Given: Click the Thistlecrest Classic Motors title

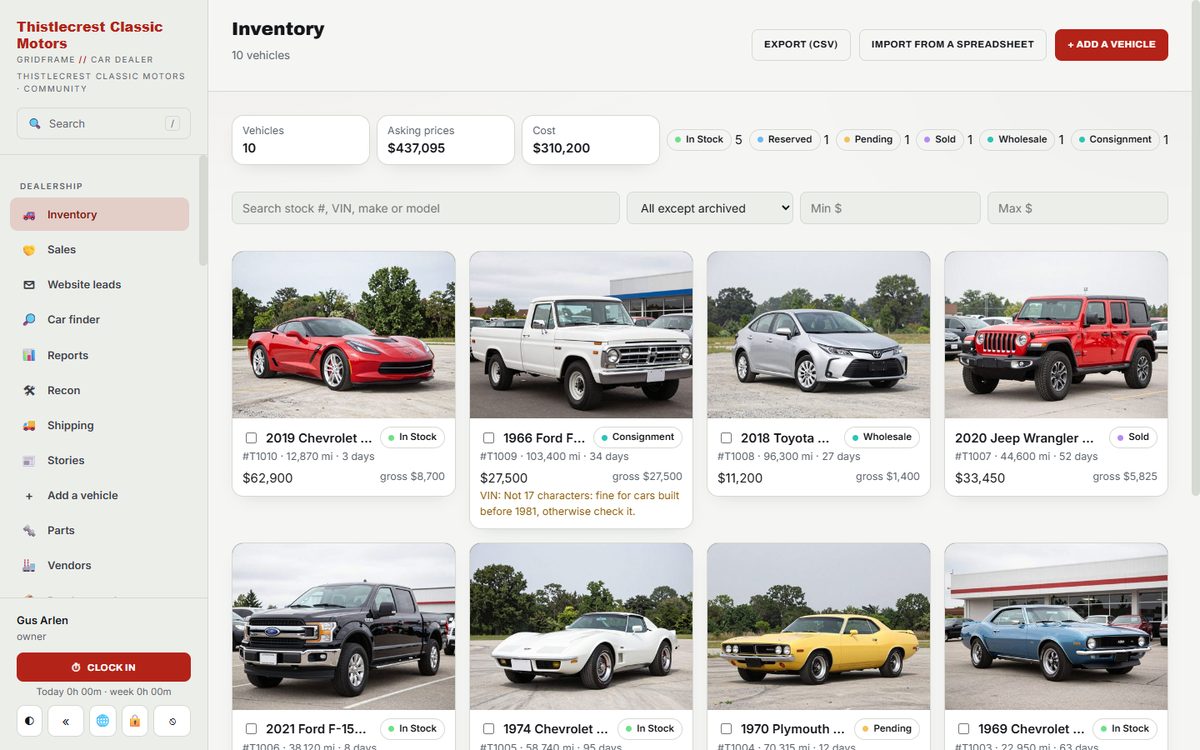Looking at the screenshot, I should (x=89, y=35).
